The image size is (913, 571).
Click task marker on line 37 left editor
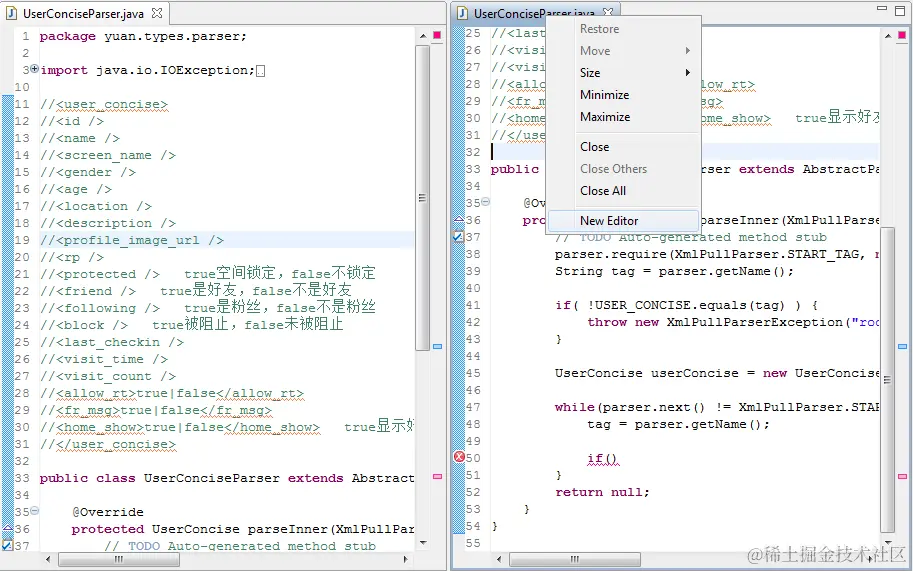tap(8, 545)
